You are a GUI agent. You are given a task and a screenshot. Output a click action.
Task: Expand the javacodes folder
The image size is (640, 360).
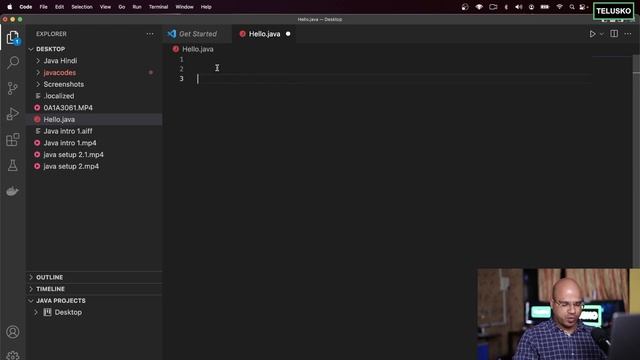[x=60, y=73]
